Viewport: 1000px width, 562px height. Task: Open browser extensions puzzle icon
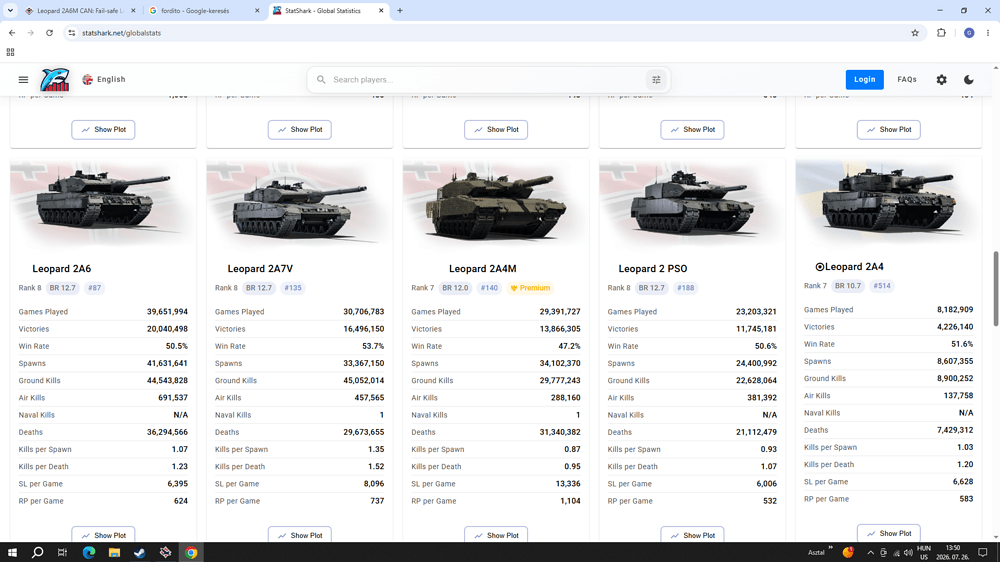point(941,33)
